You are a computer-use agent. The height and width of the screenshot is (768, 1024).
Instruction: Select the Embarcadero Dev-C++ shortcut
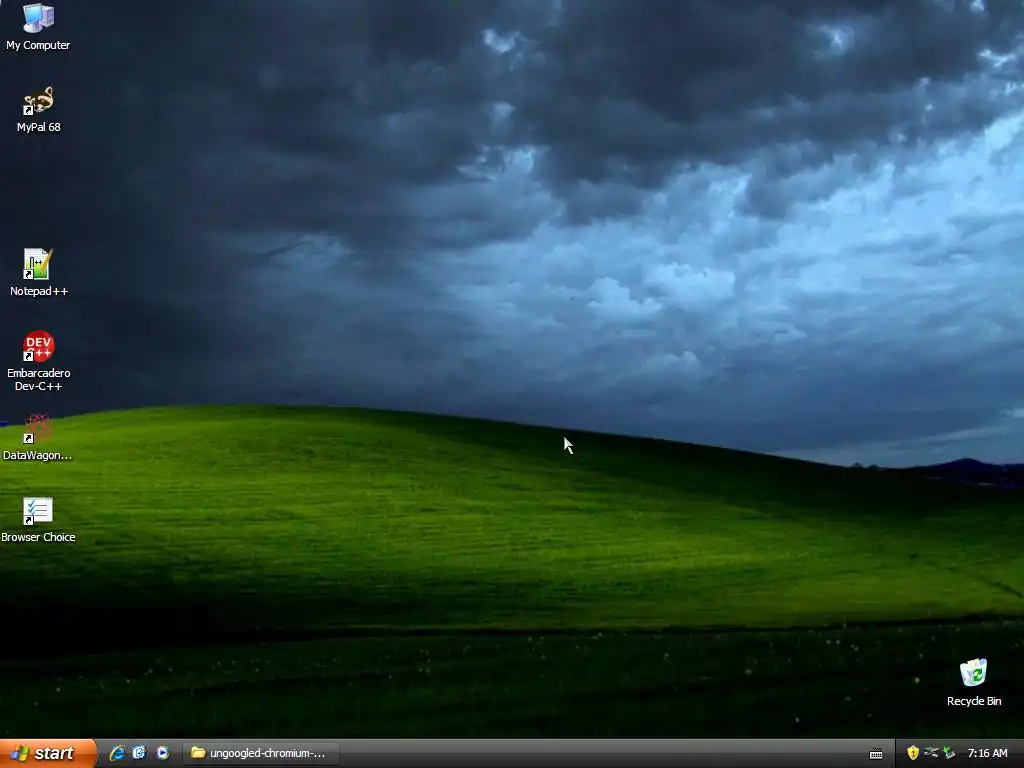click(x=38, y=361)
